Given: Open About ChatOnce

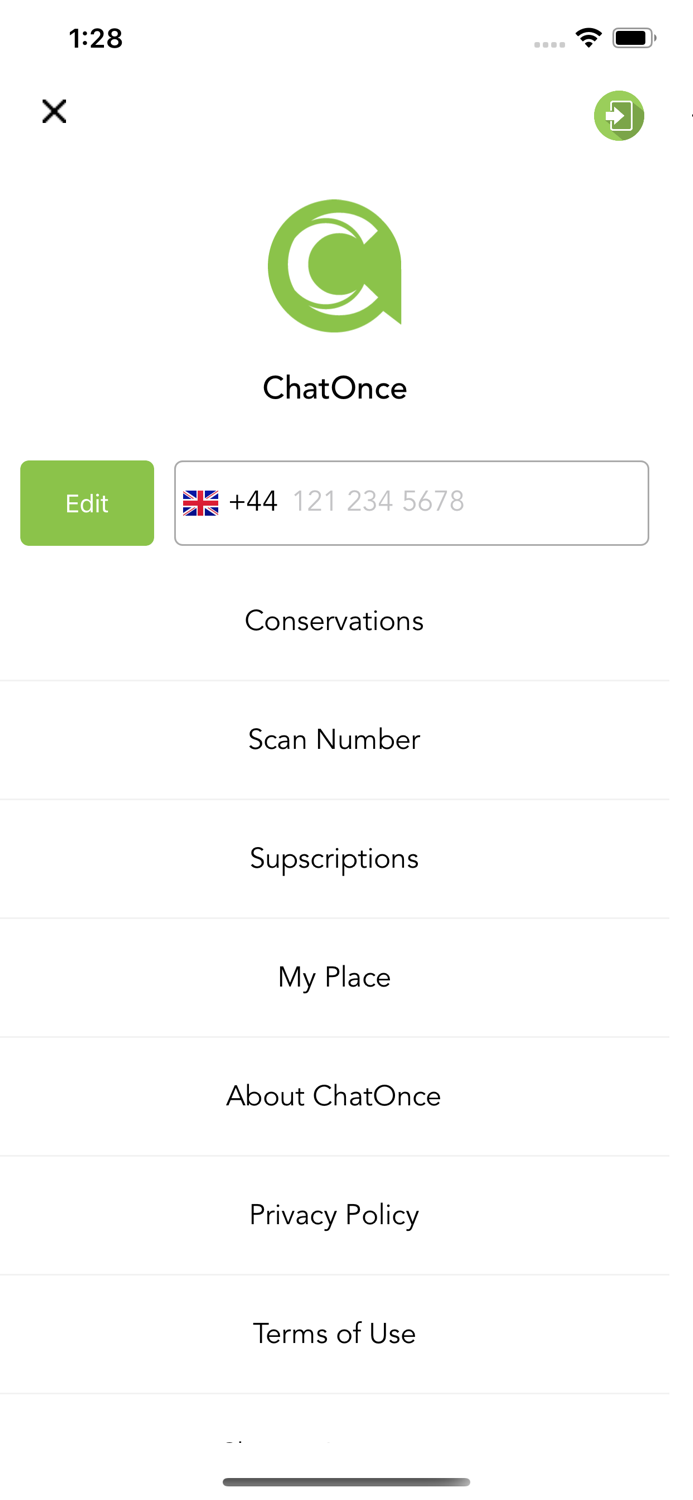Looking at the screenshot, I should click(x=334, y=1097).
